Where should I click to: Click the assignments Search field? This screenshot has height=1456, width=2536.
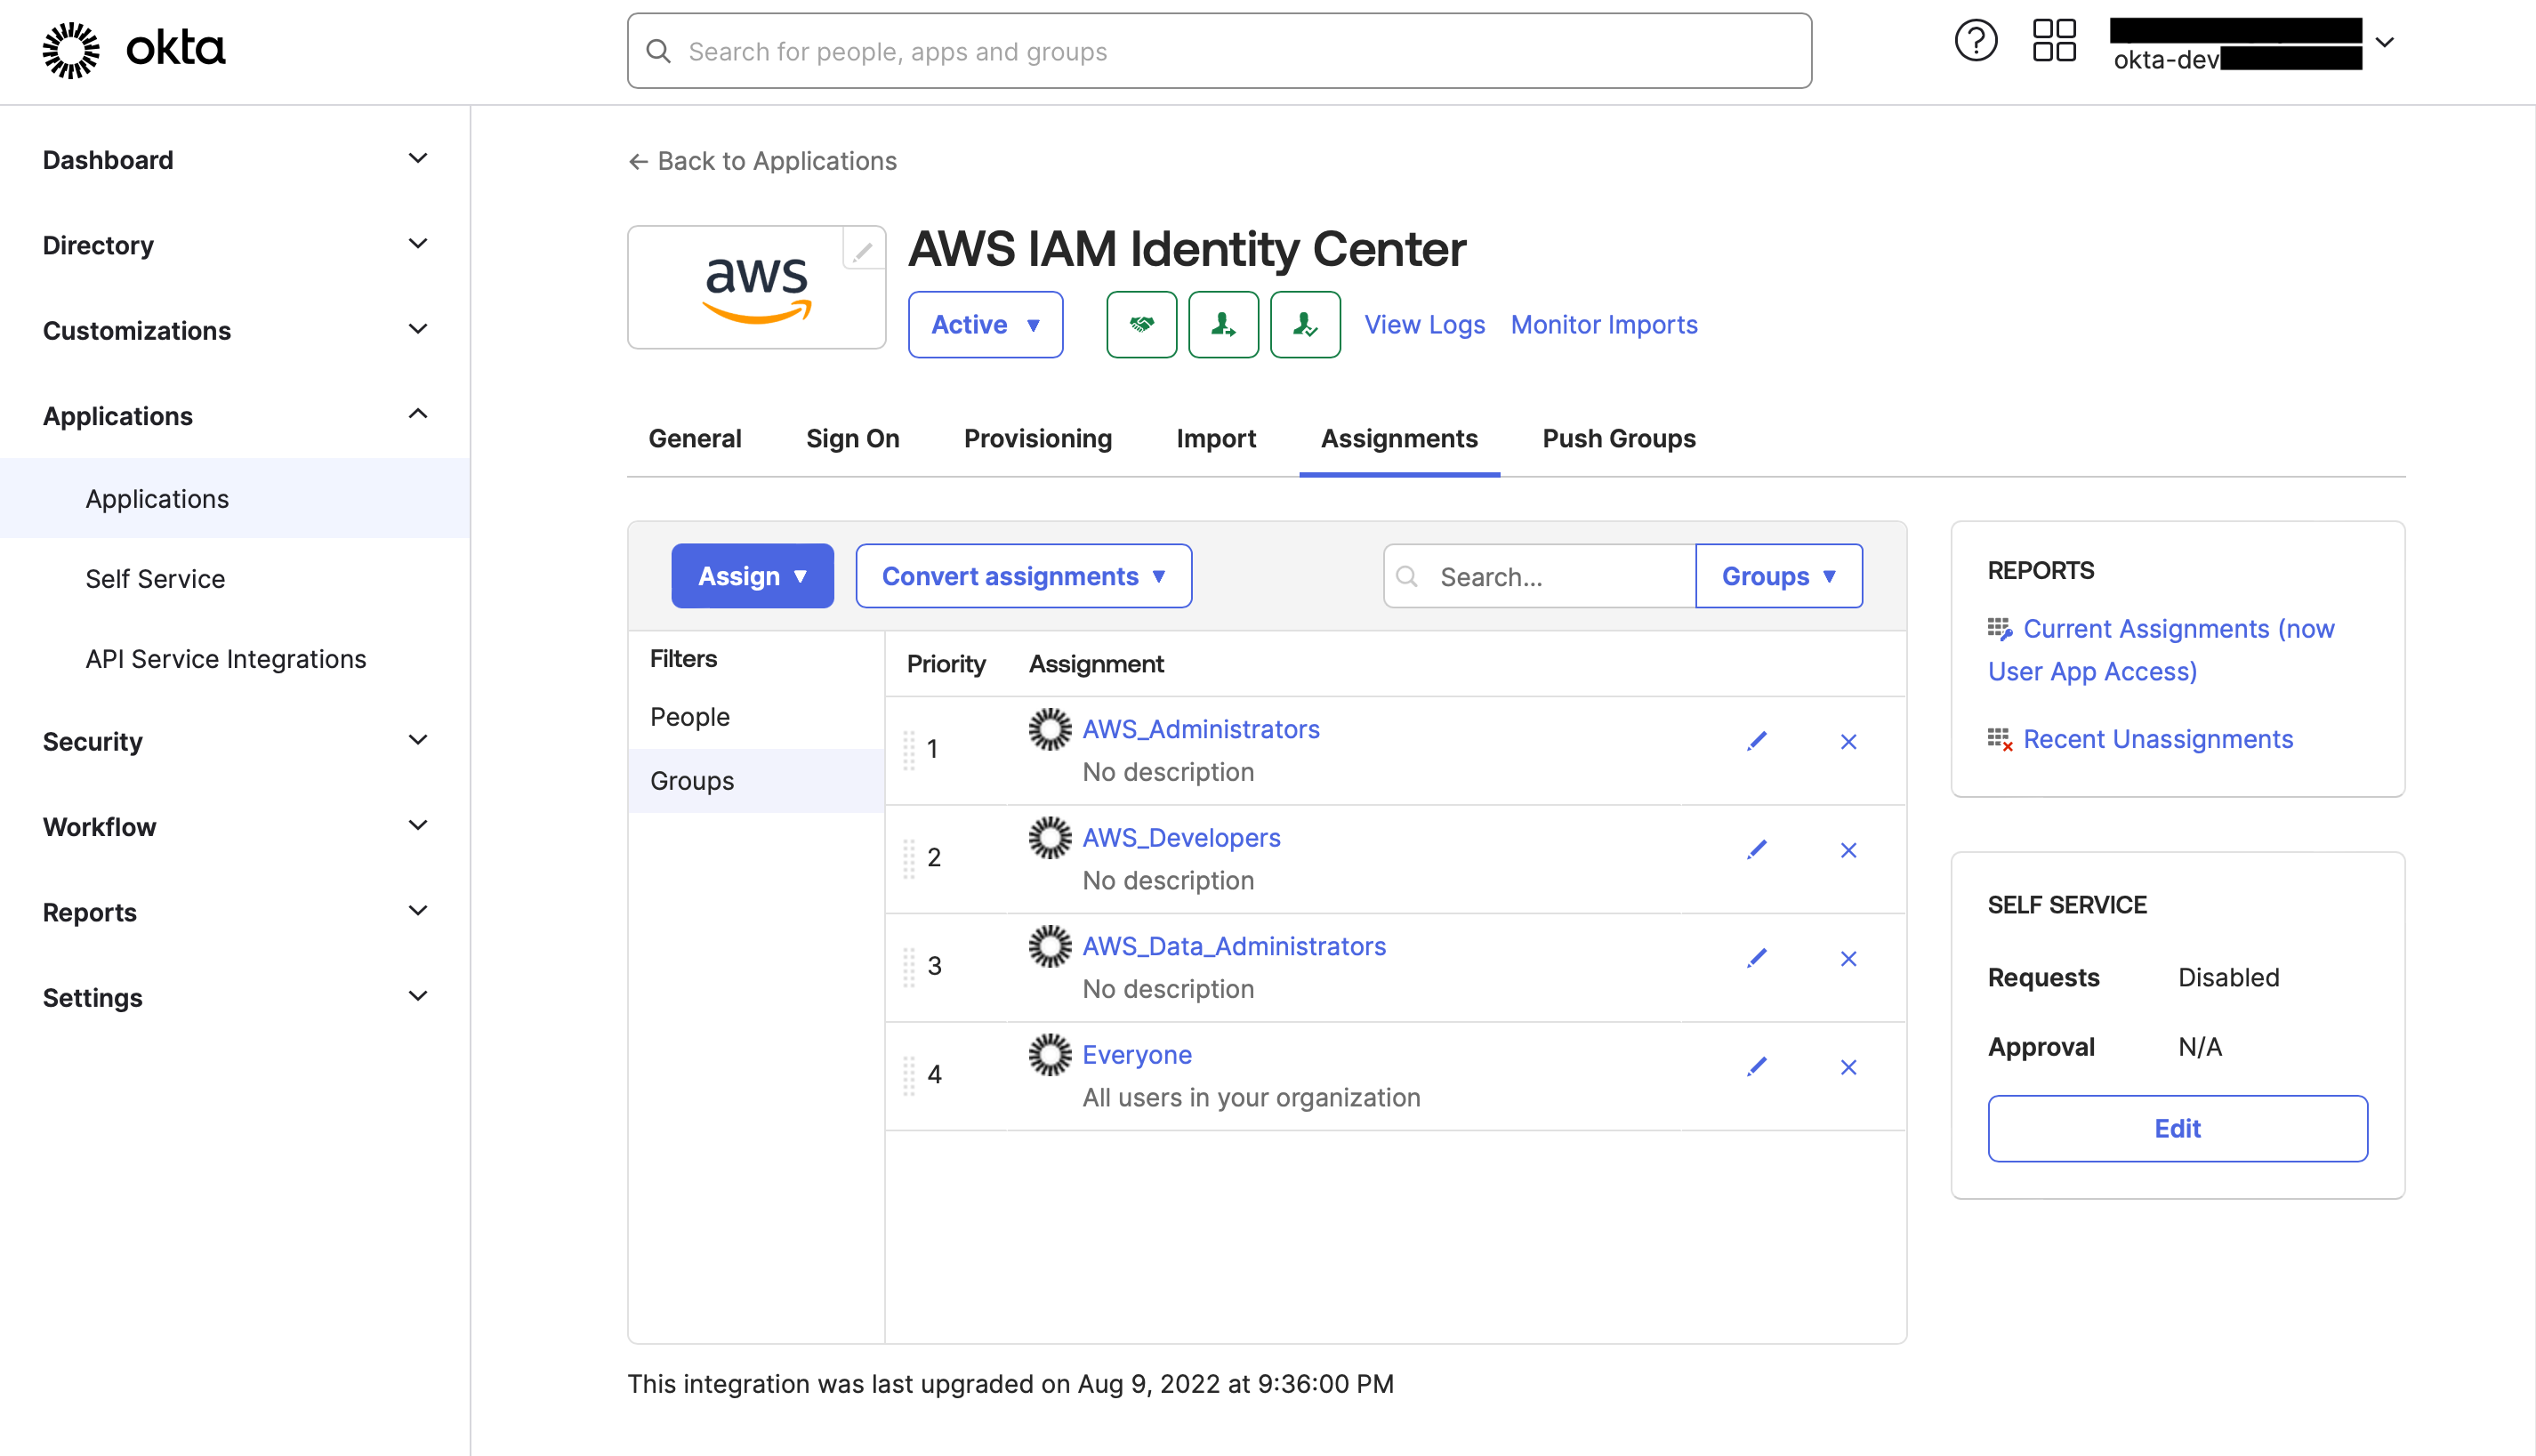click(1540, 576)
